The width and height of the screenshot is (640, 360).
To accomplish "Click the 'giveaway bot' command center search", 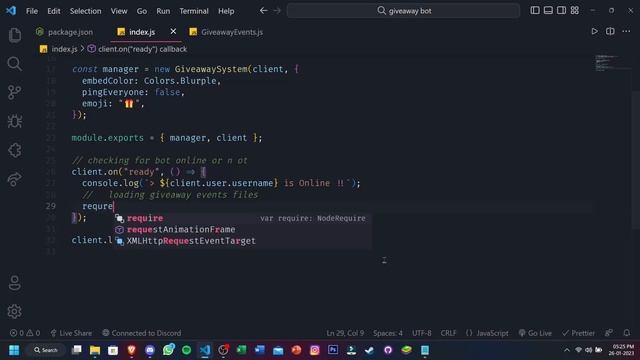I will point(403,11).
